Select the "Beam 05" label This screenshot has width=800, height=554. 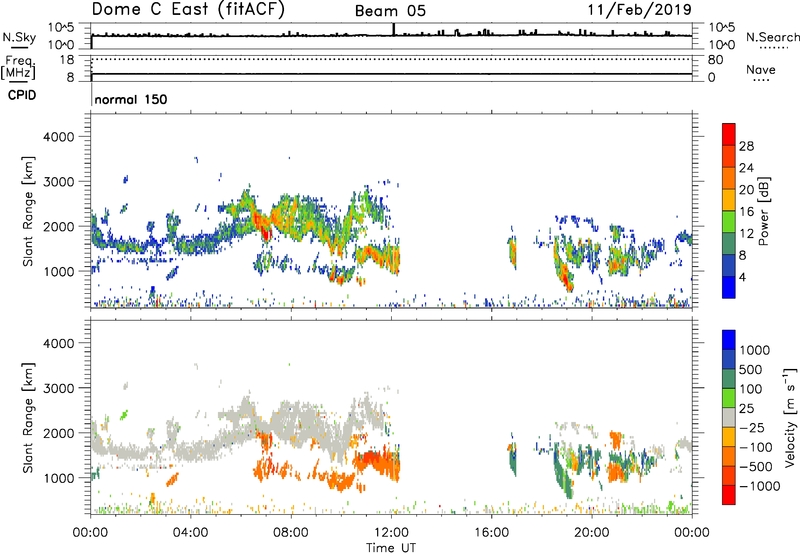[x=390, y=11]
